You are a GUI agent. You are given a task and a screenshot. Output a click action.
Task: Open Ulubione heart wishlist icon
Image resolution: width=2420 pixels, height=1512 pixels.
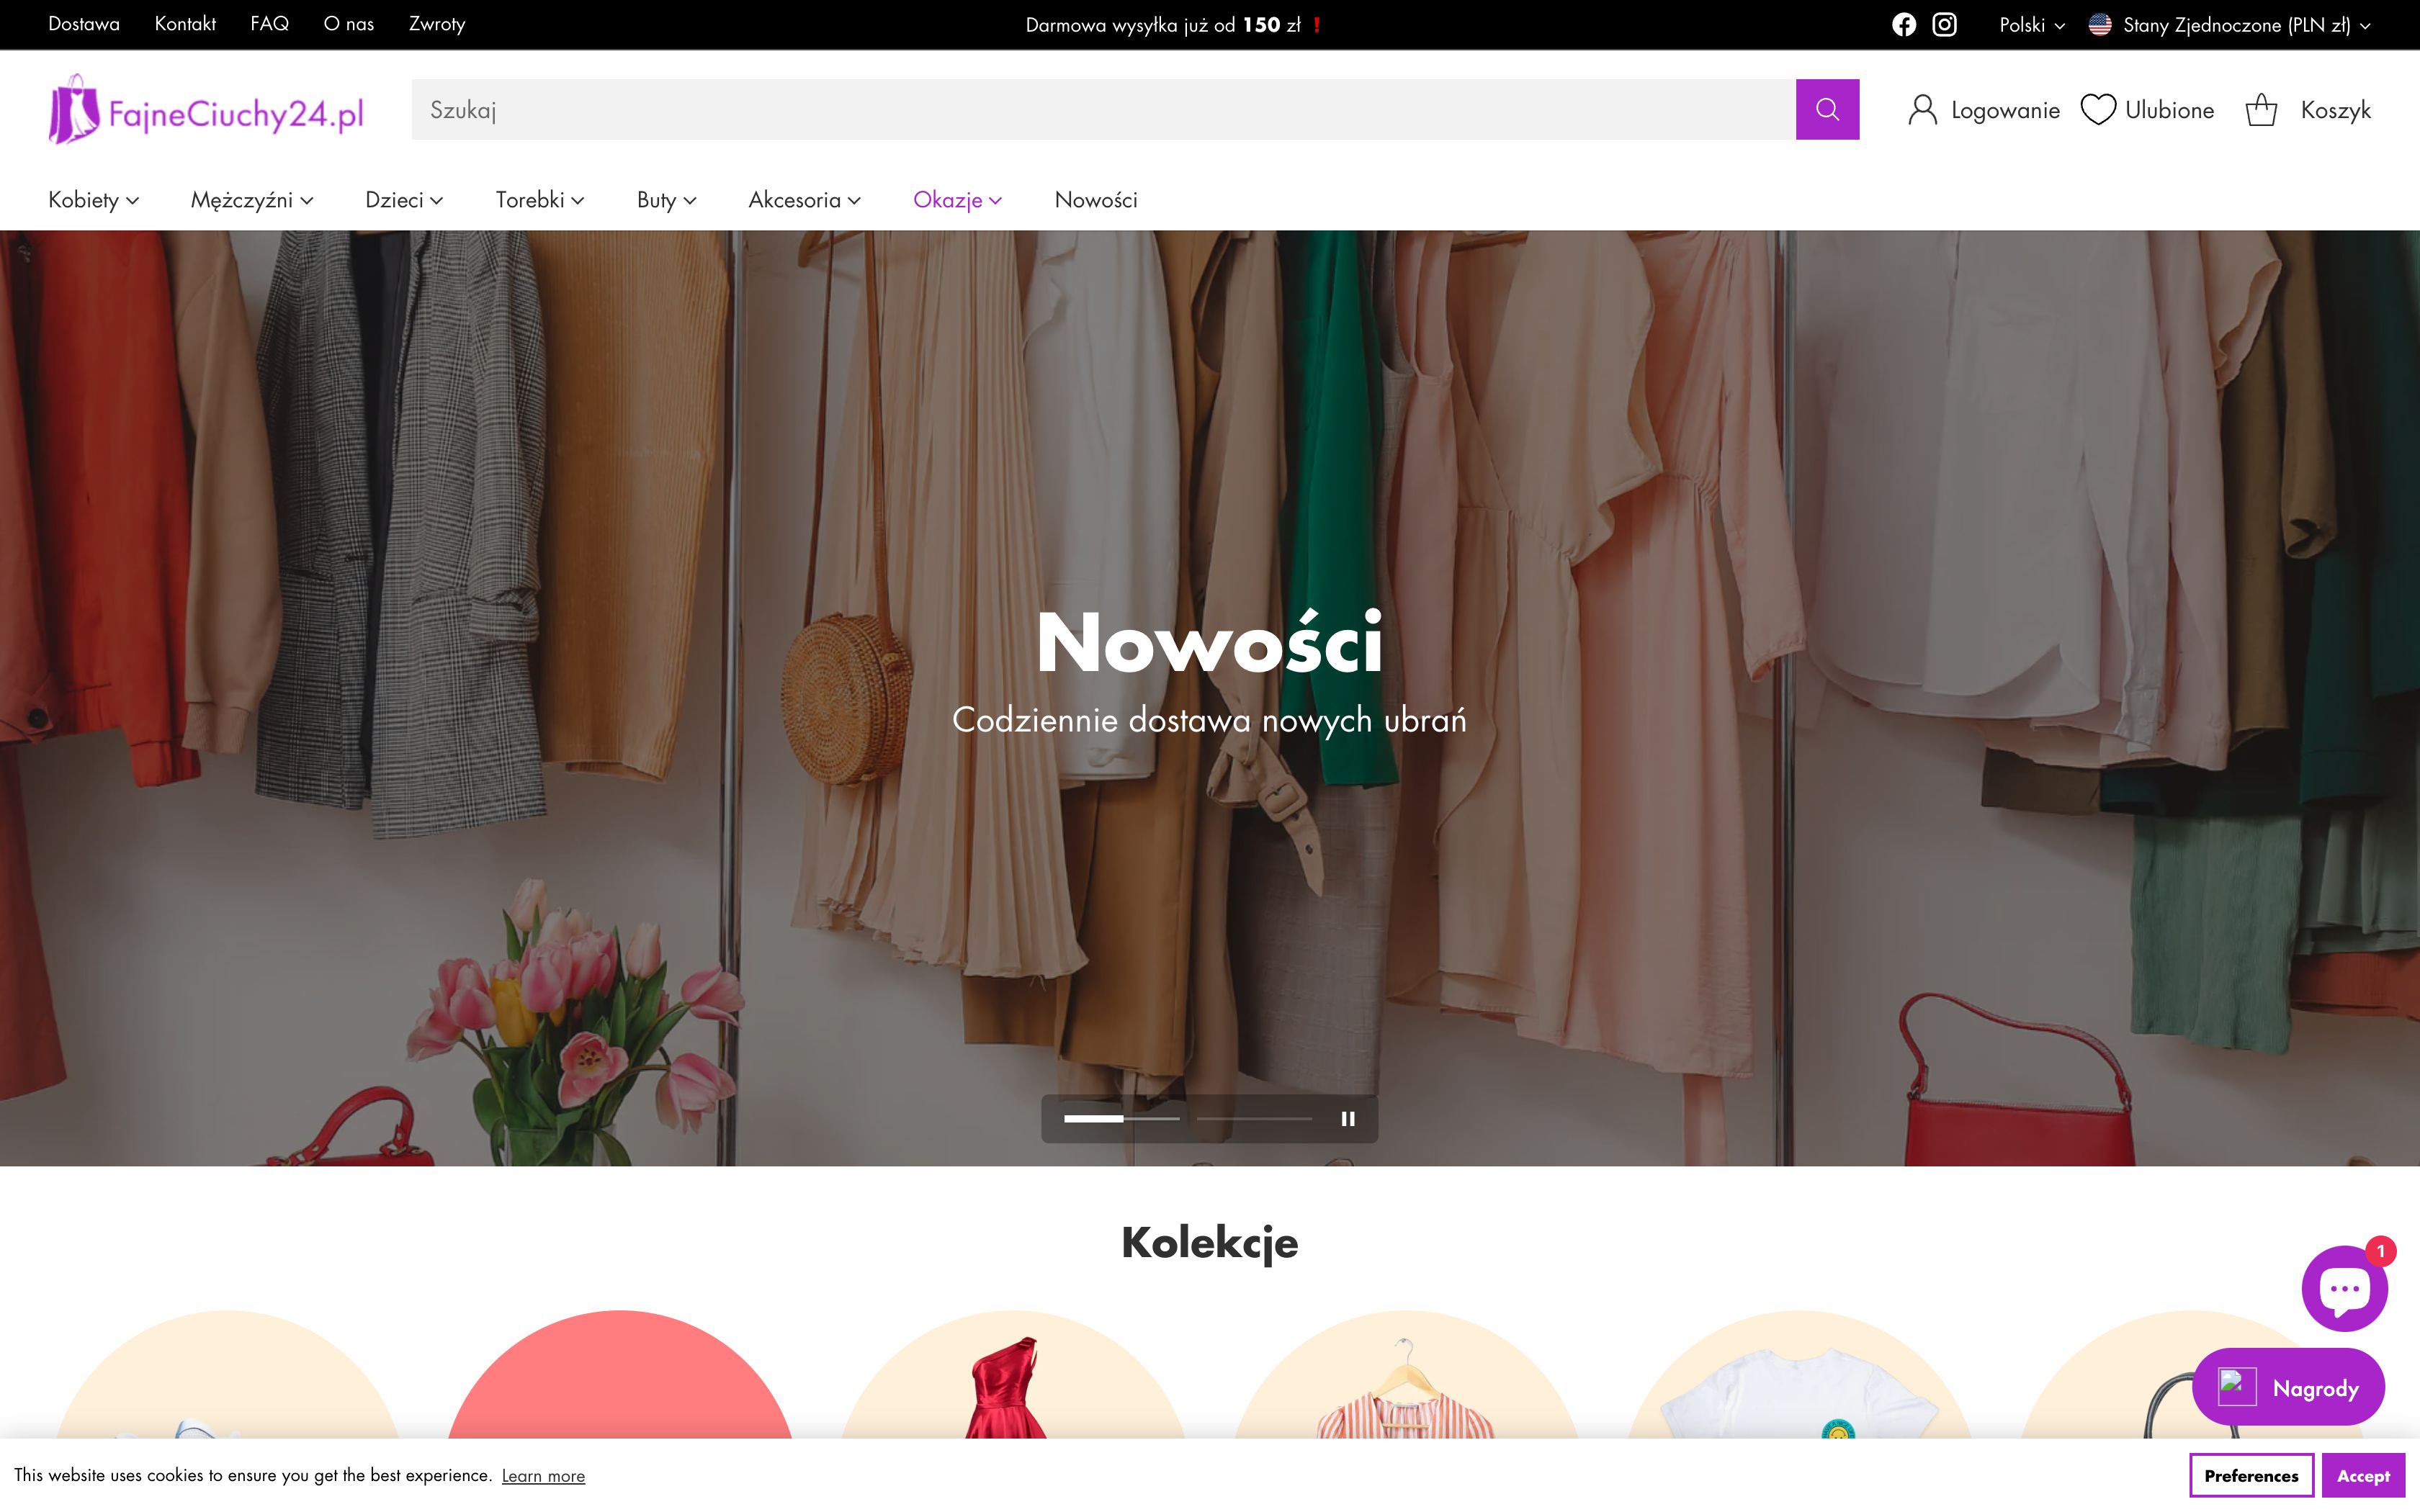[x=2098, y=110]
